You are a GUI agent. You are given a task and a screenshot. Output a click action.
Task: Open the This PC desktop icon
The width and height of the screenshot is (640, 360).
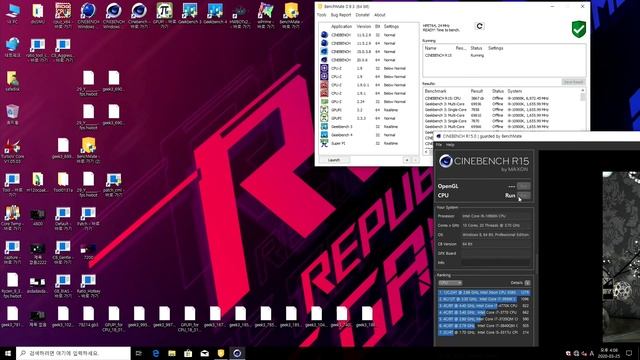(13, 14)
